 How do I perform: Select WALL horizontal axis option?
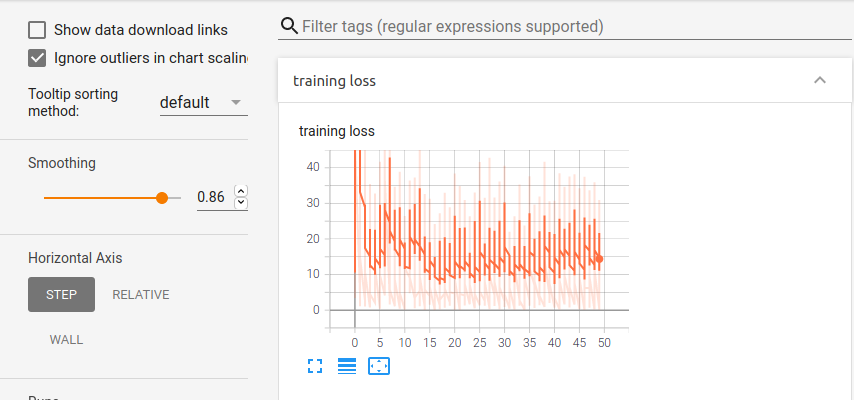(x=66, y=340)
